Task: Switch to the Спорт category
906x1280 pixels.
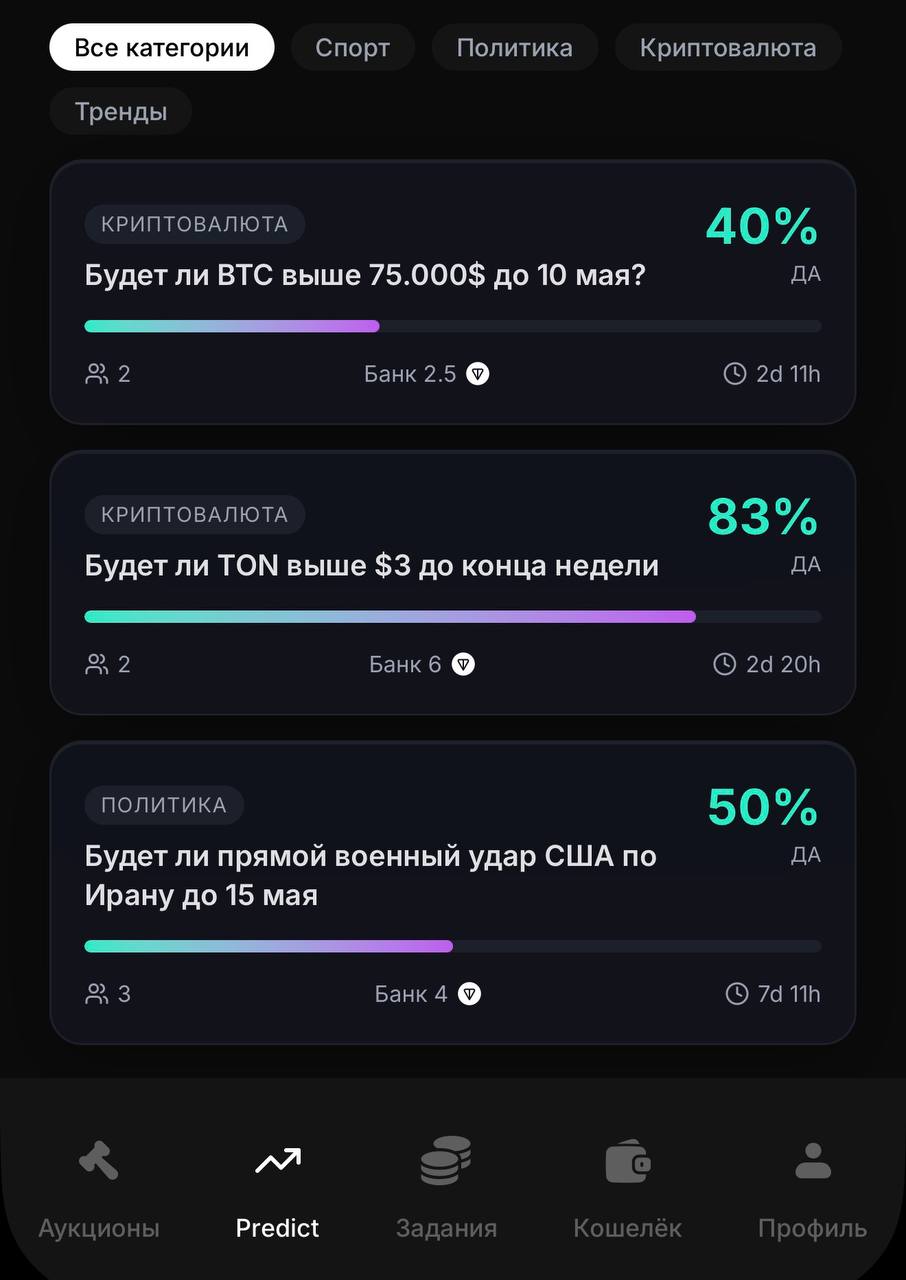Action: pyautogui.click(x=352, y=47)
